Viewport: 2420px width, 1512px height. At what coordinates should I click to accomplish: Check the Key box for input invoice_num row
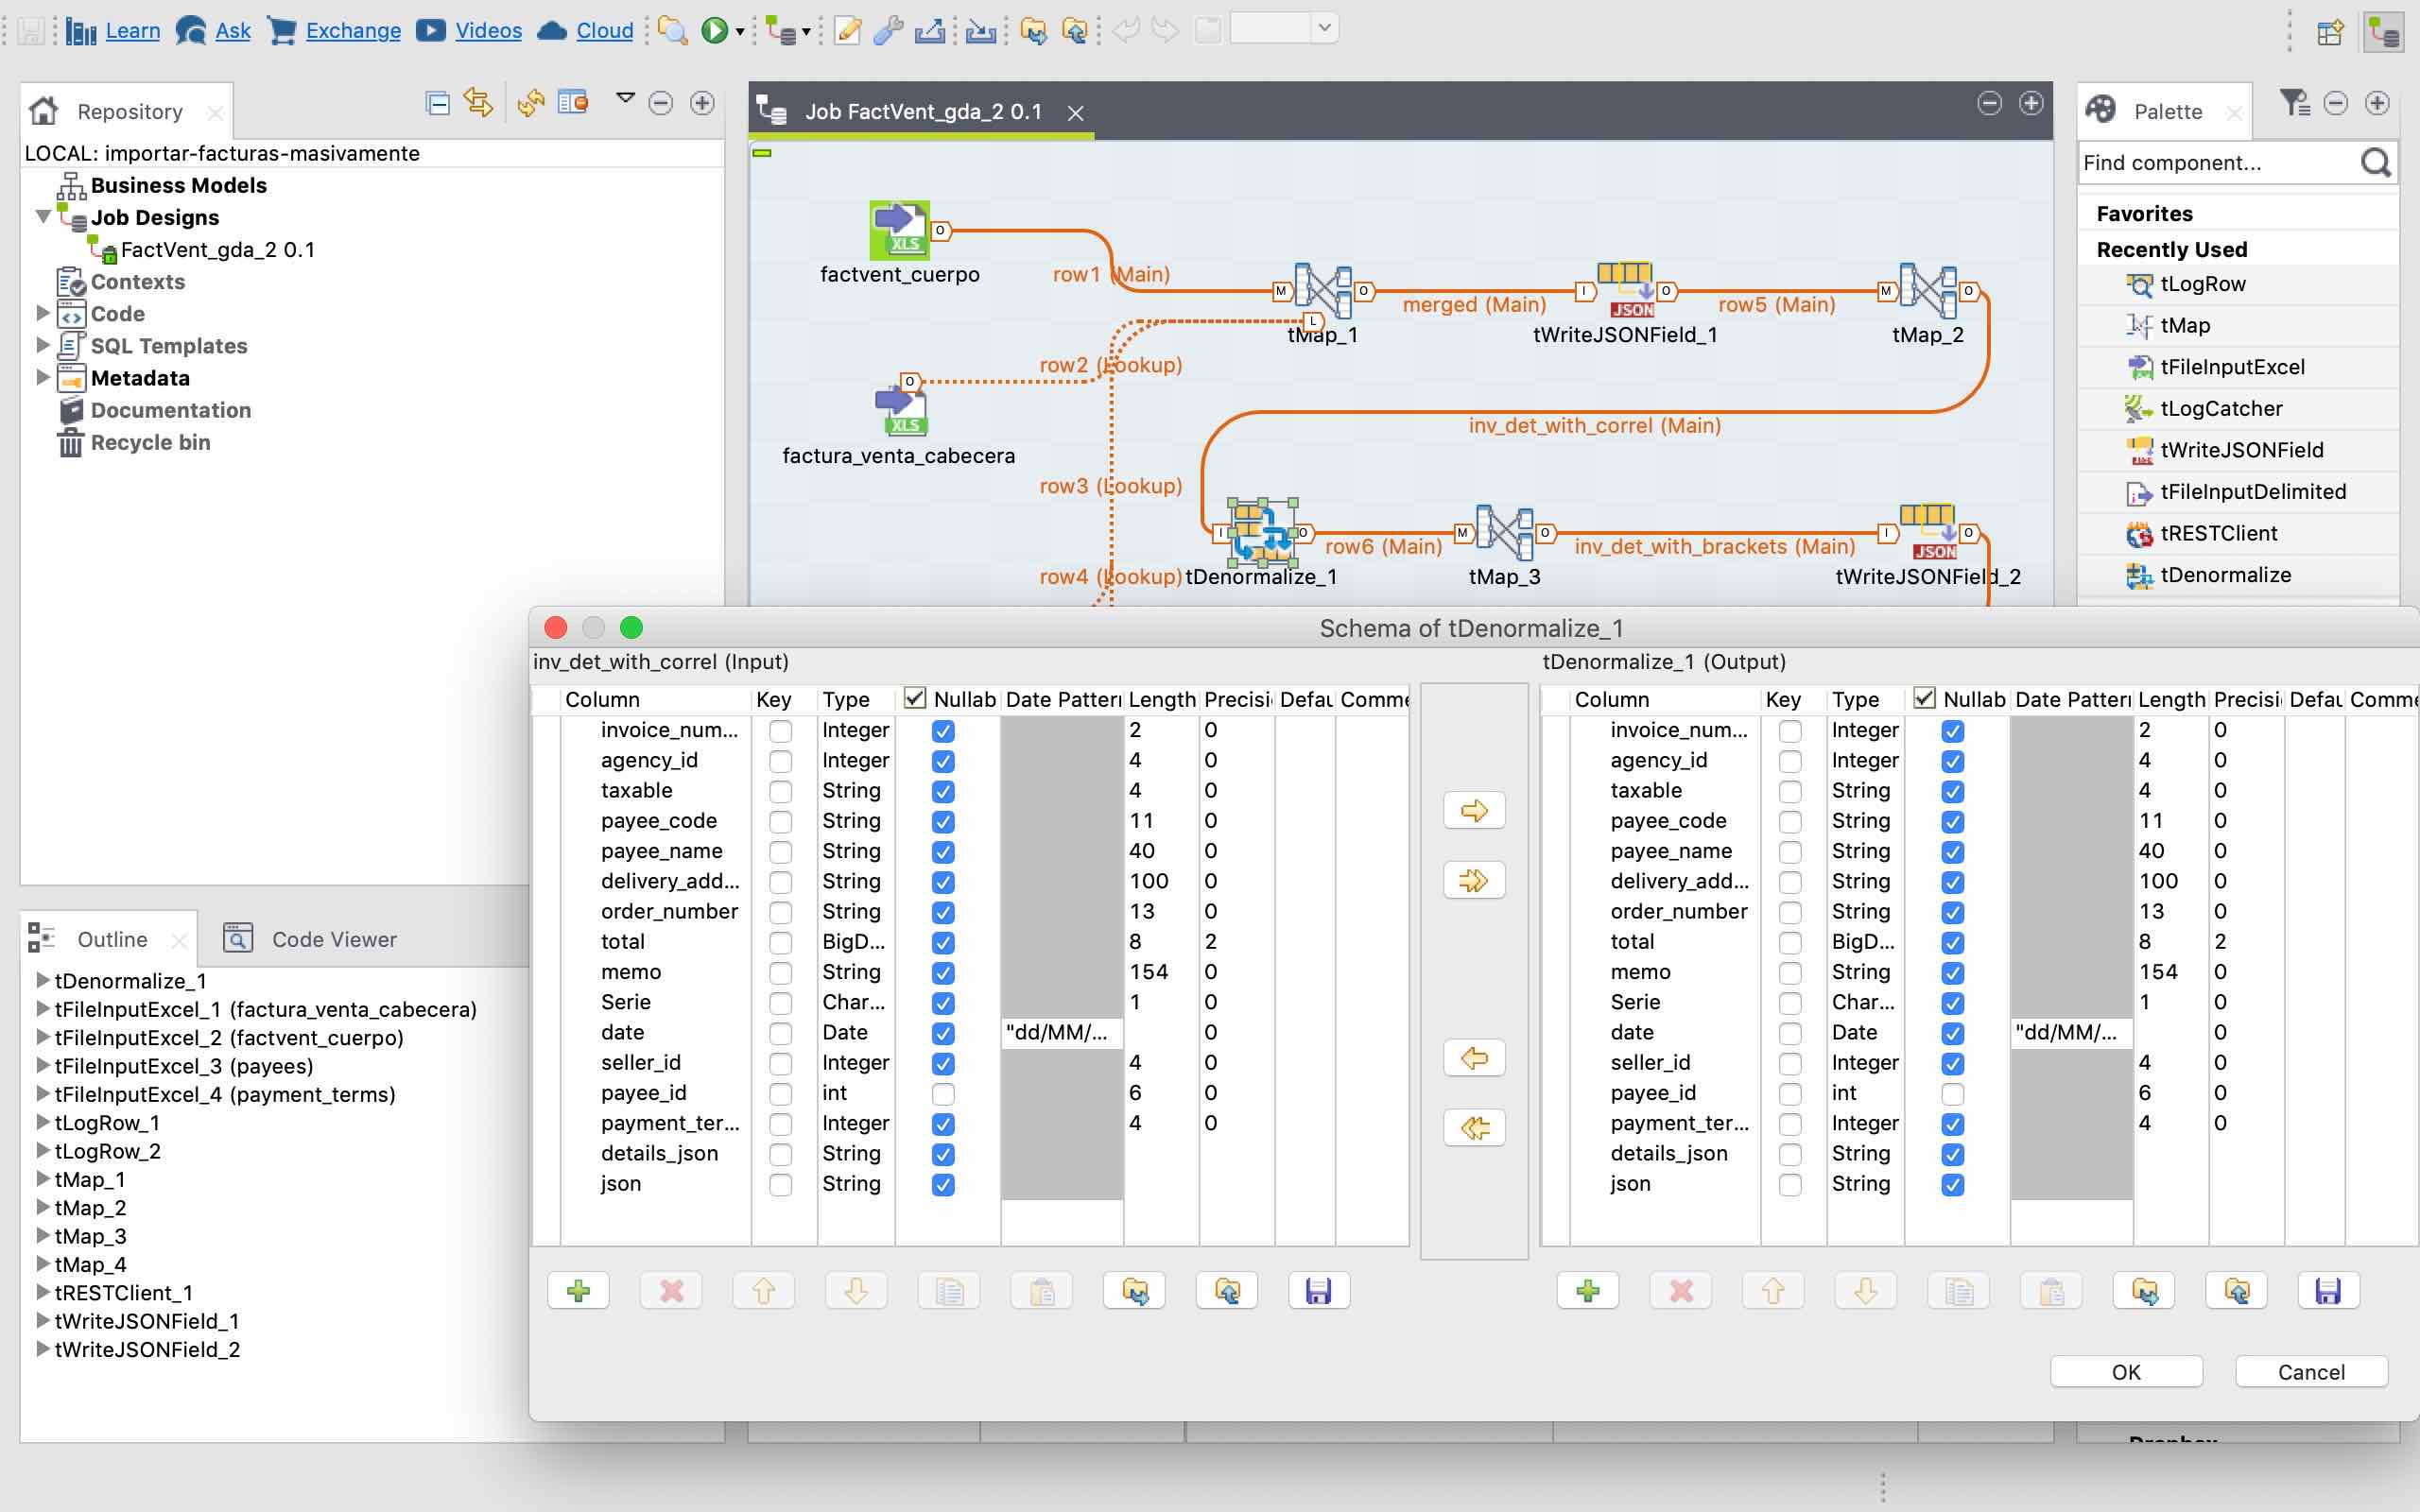point(780,731)
